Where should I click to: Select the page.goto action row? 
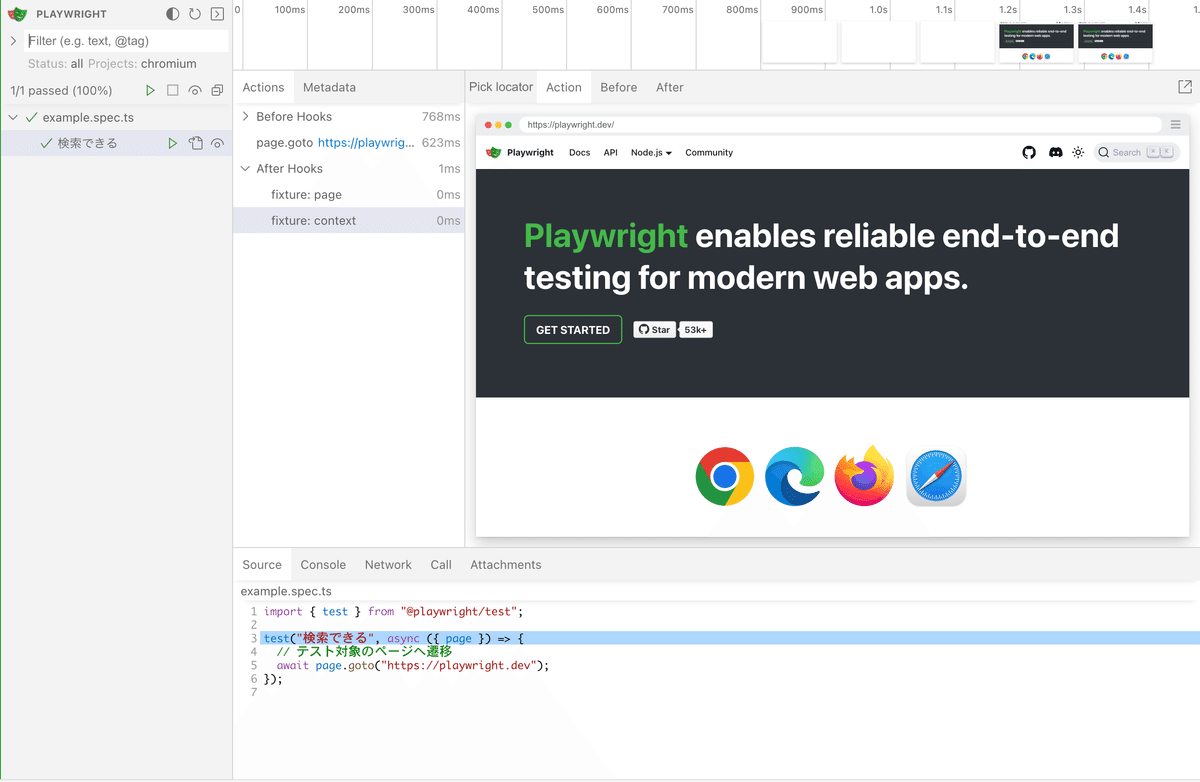tap(349, 143)
